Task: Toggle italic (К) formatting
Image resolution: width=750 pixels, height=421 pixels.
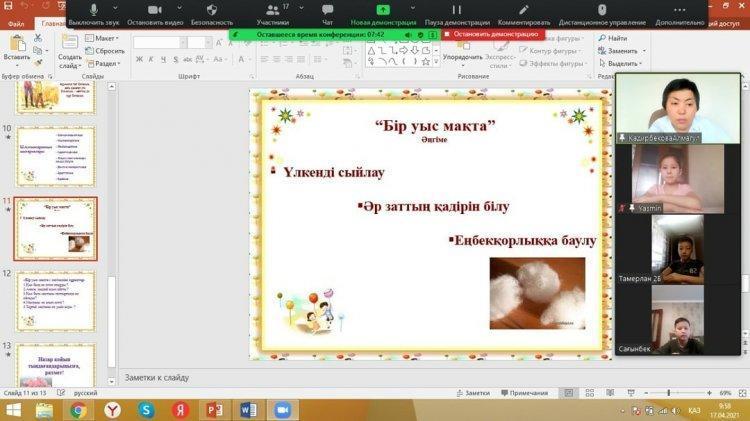Action: pos(151,59)
